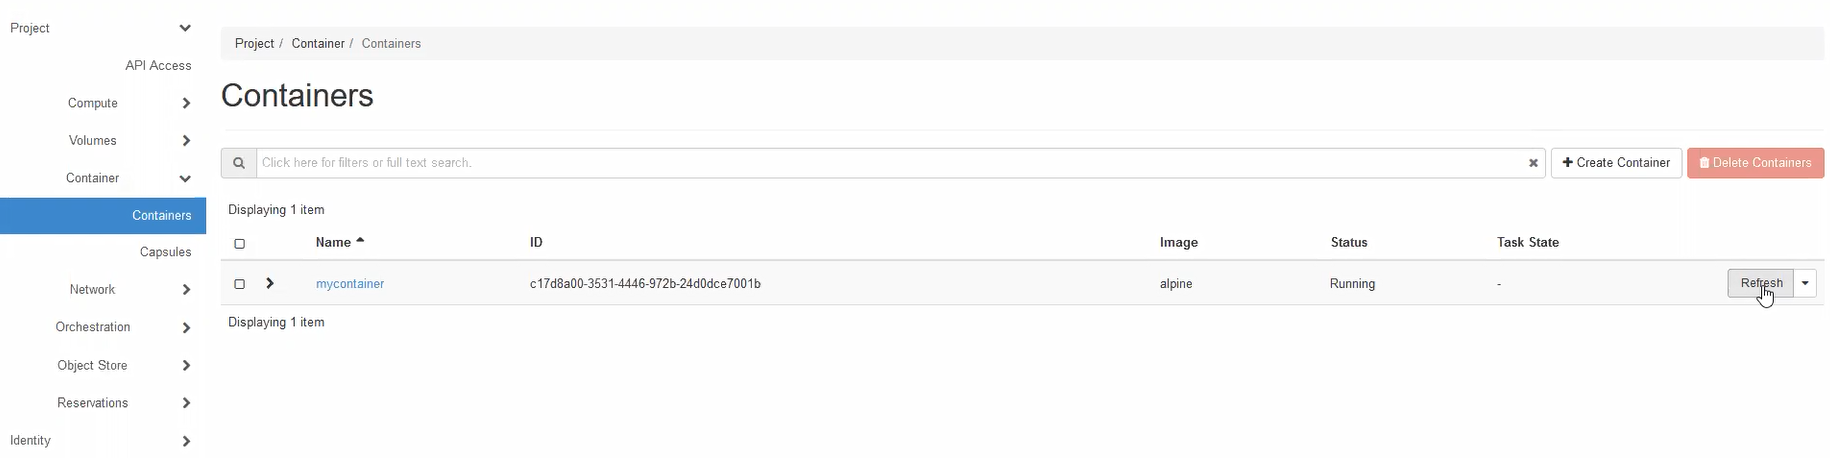The width and height of the screenshot is (1830, 458).
Task: Expand the mycontainer row details chevron
Action: pos(270,283)
